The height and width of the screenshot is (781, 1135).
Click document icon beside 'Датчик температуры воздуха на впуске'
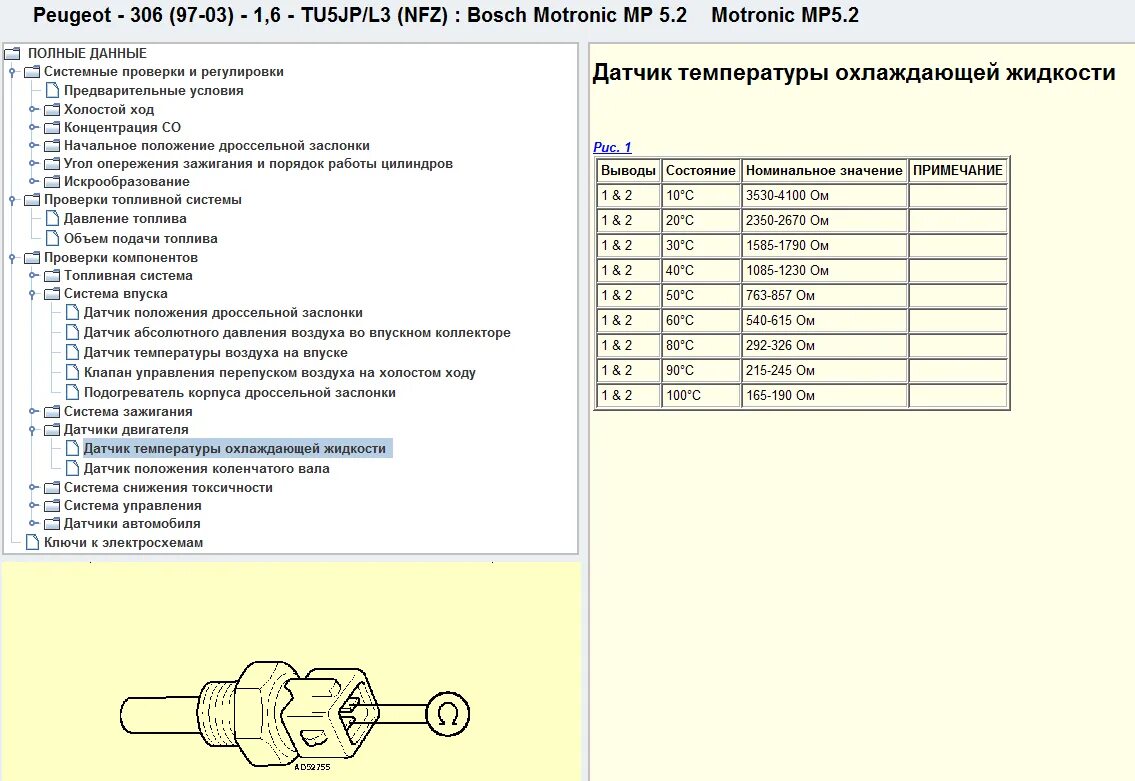pyautogui.click(x=72, y=352)
